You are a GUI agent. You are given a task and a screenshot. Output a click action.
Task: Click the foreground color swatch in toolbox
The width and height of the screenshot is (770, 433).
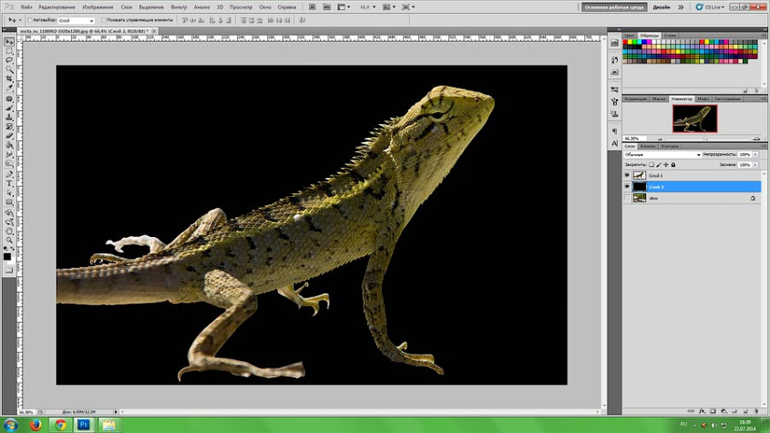[8, 256]
